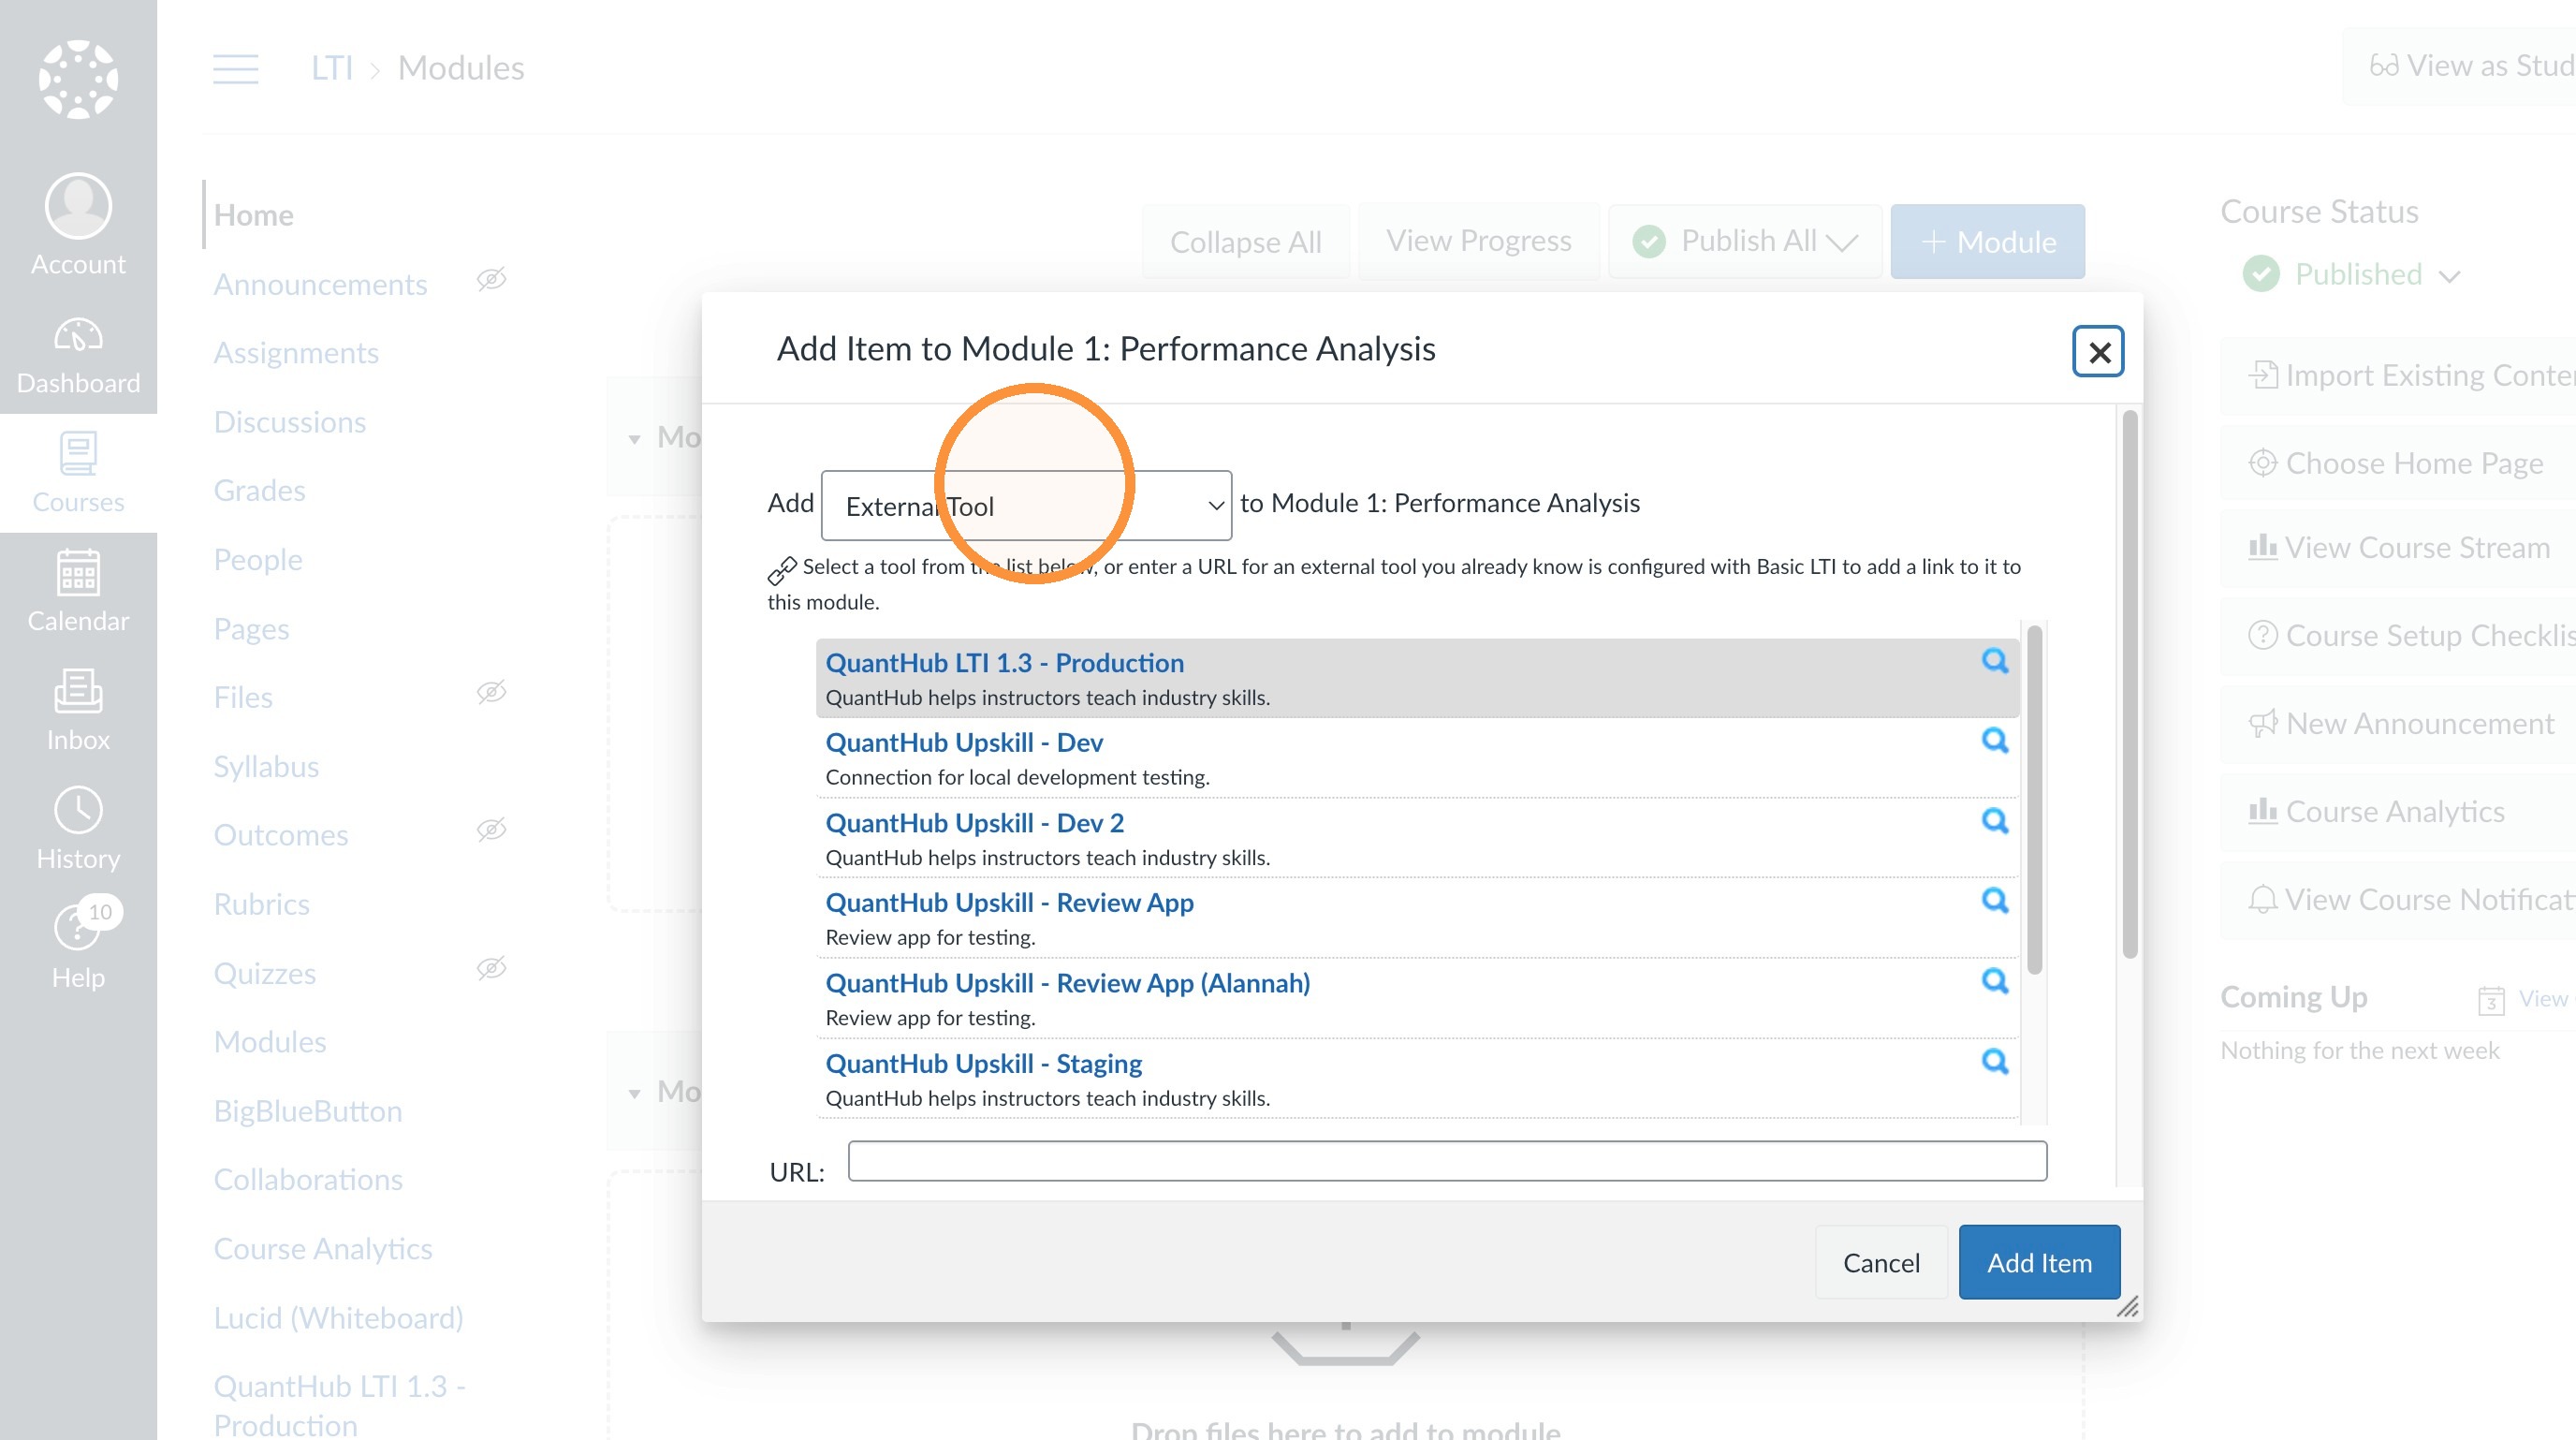The height and width of the screenshot is (1440, 2576).
Task: Click the View Progress button
Action: pos(1478,241)
